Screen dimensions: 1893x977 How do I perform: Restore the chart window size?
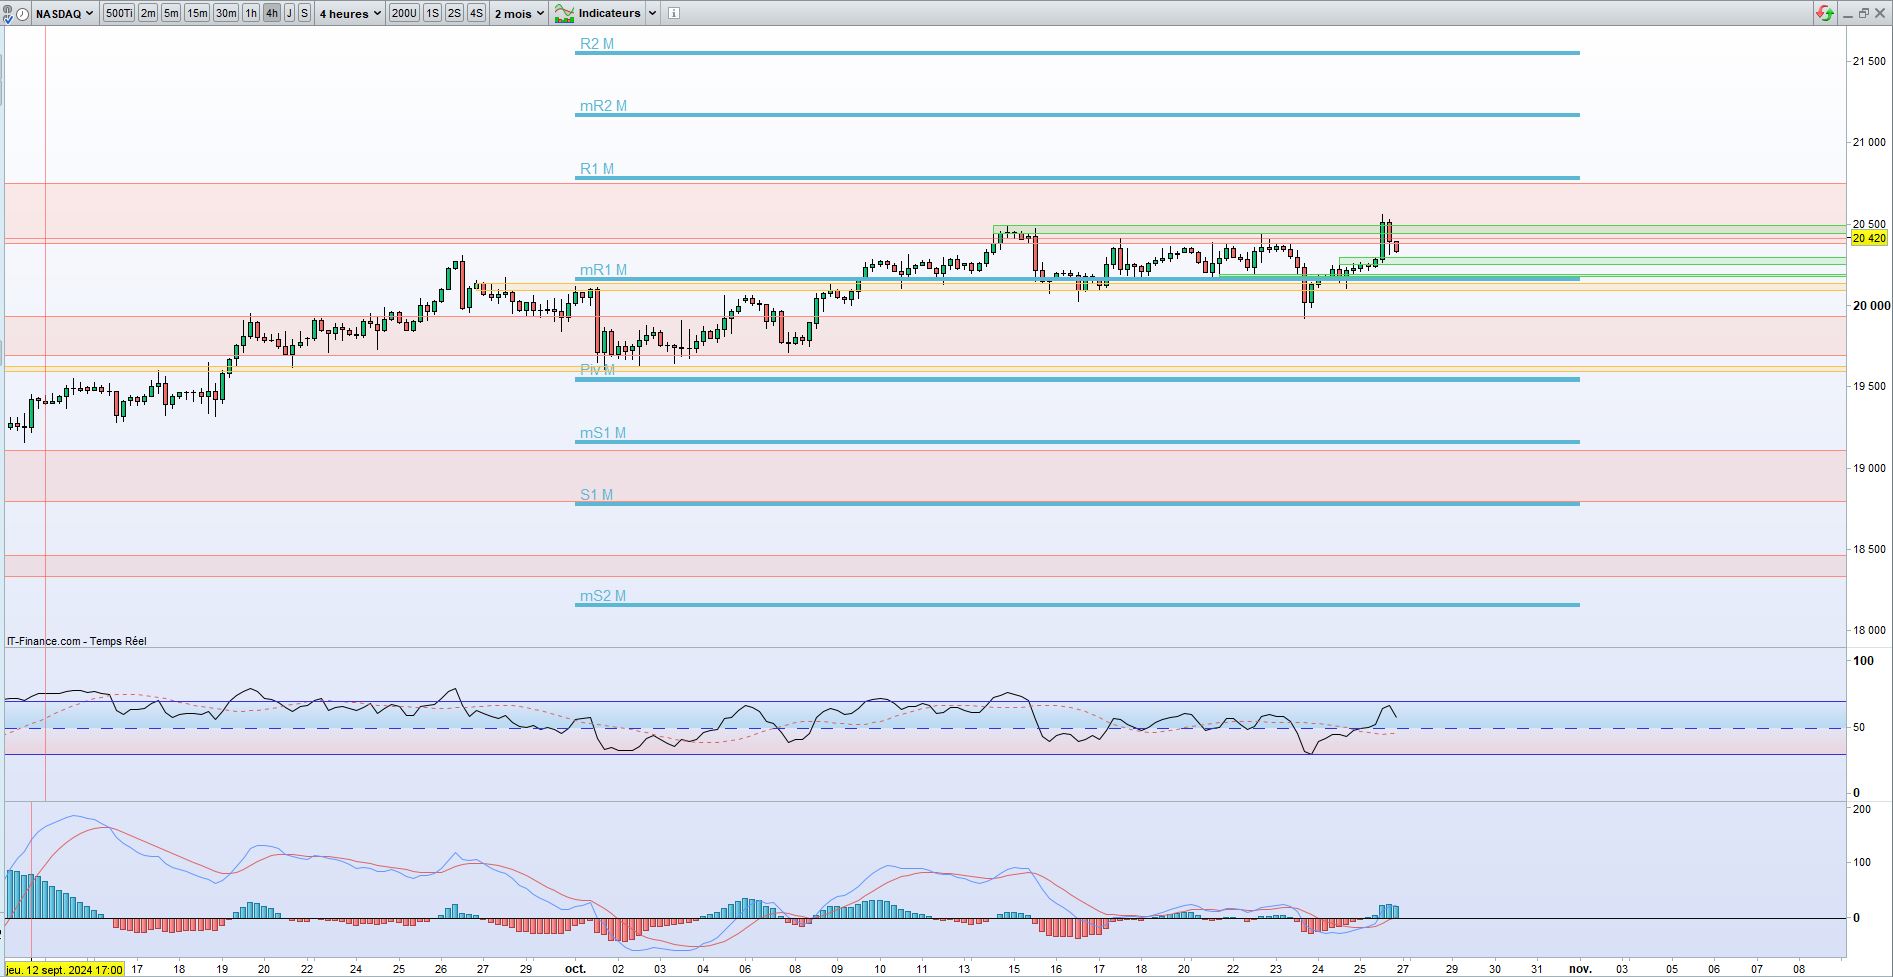tap(1863, 13)
